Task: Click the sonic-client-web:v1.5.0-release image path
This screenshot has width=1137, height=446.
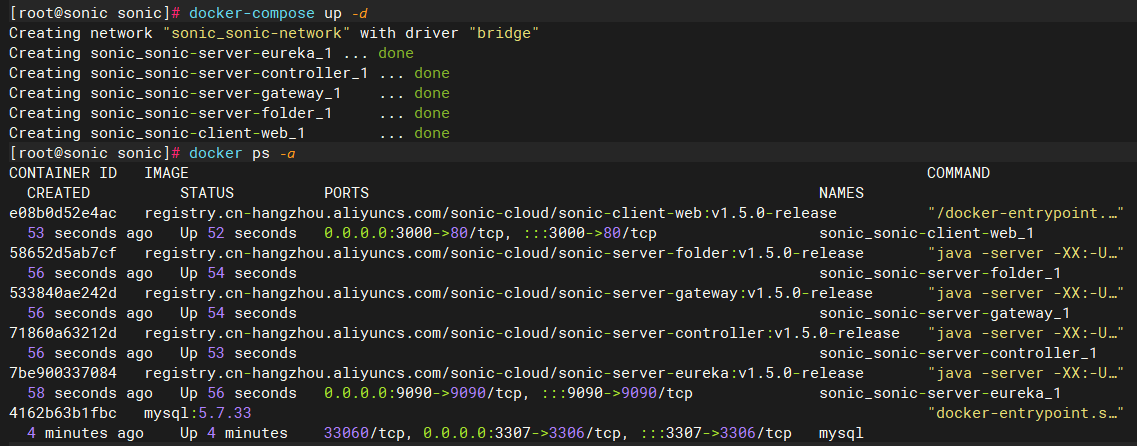Action: (491, 213)
